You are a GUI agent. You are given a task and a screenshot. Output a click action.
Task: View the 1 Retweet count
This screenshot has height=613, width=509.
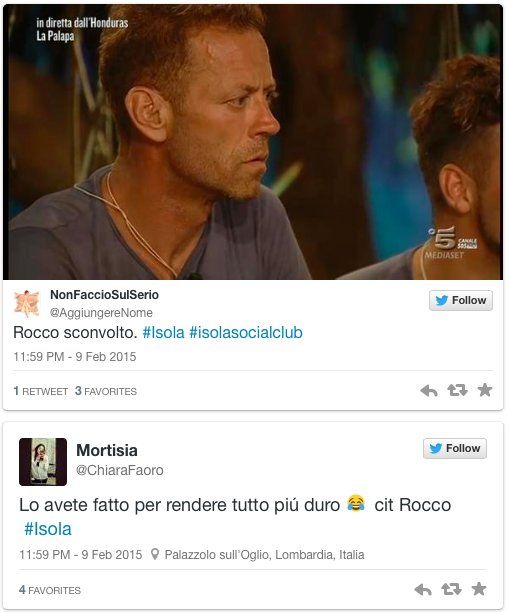(41, 391)
